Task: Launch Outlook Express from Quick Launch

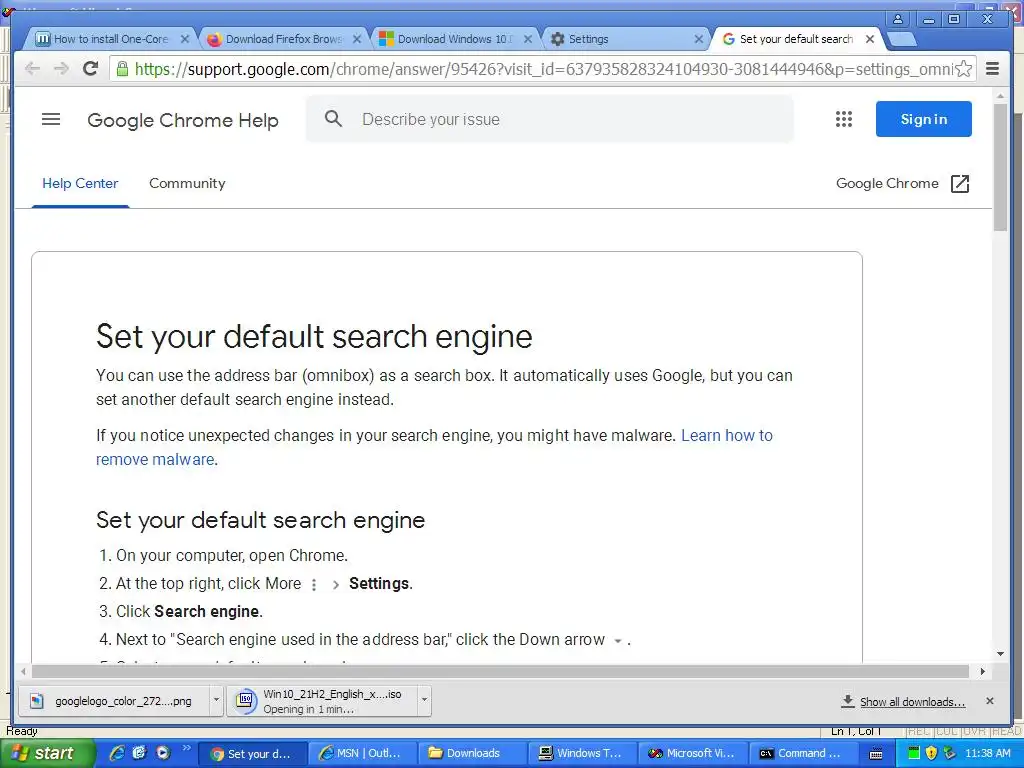Action: (139, 753)
